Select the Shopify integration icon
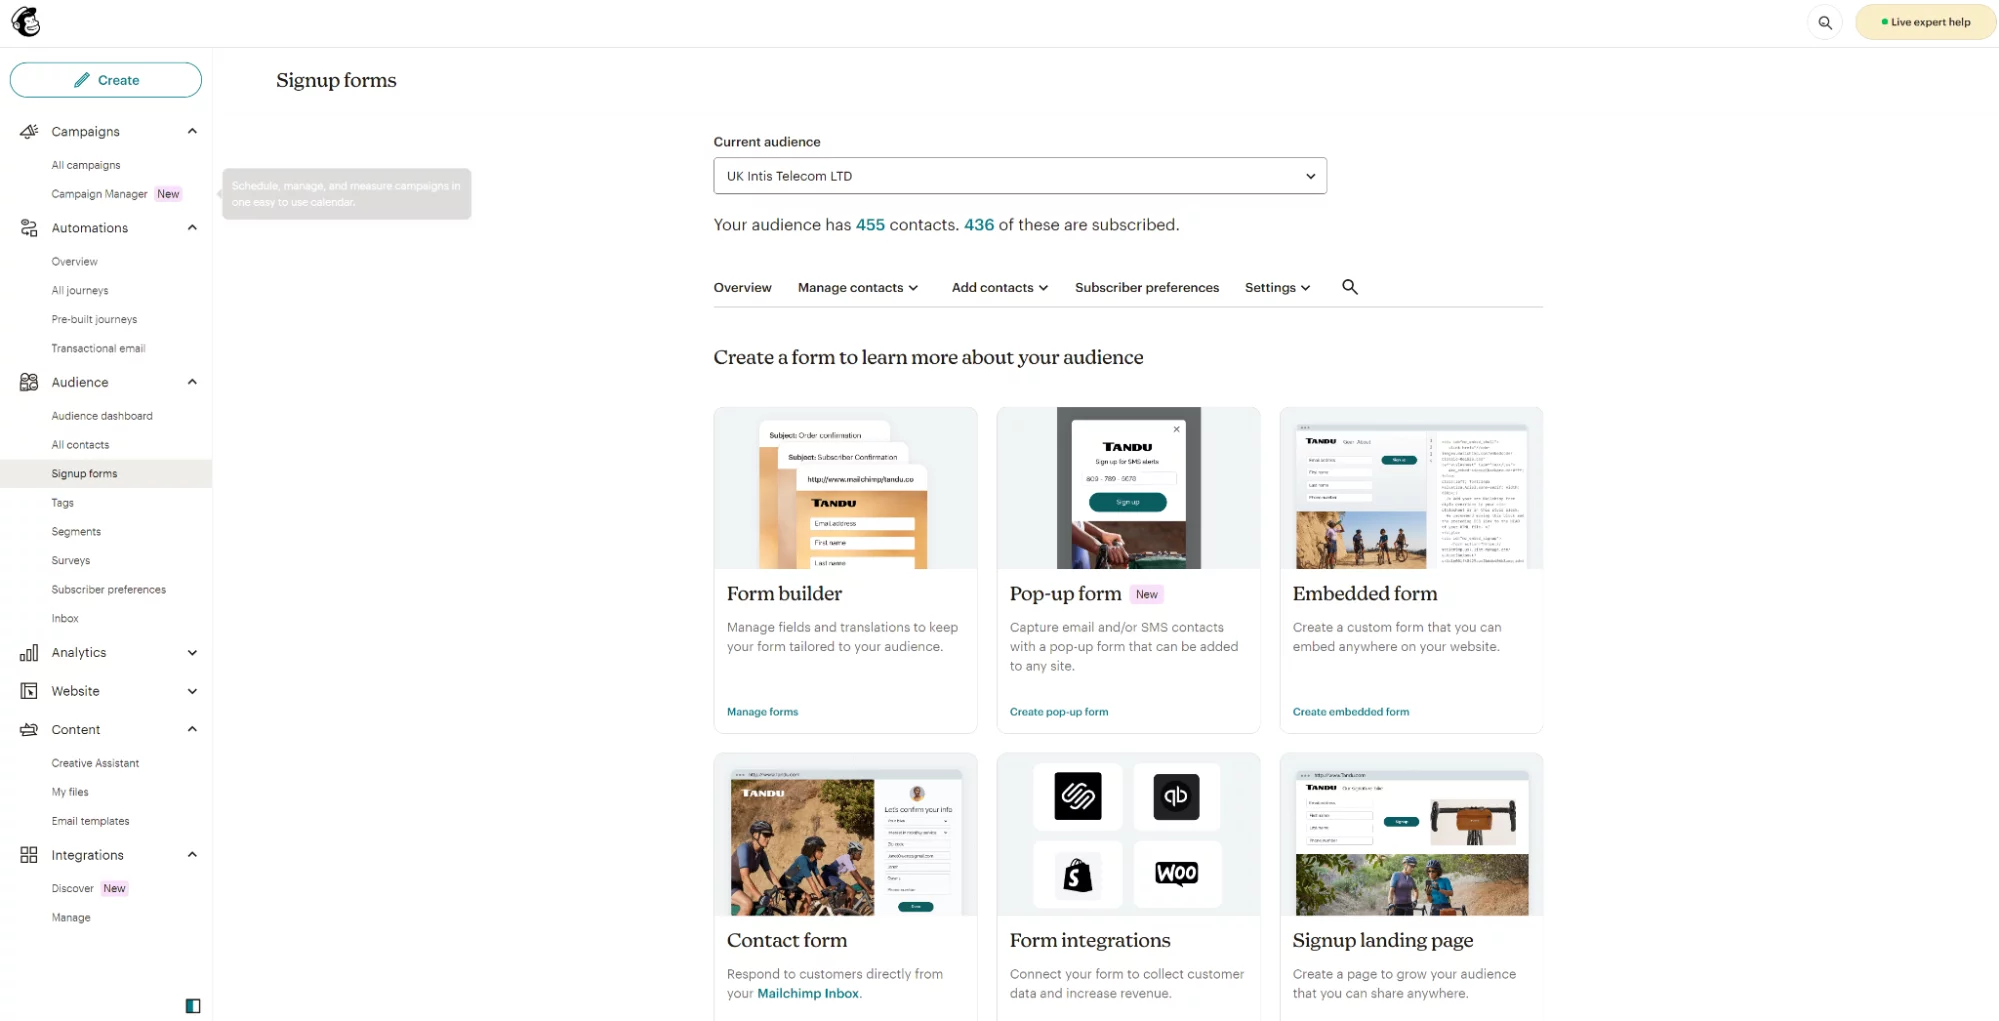The height and width of the screenshot is (1021, 1999). [1077, 874]
